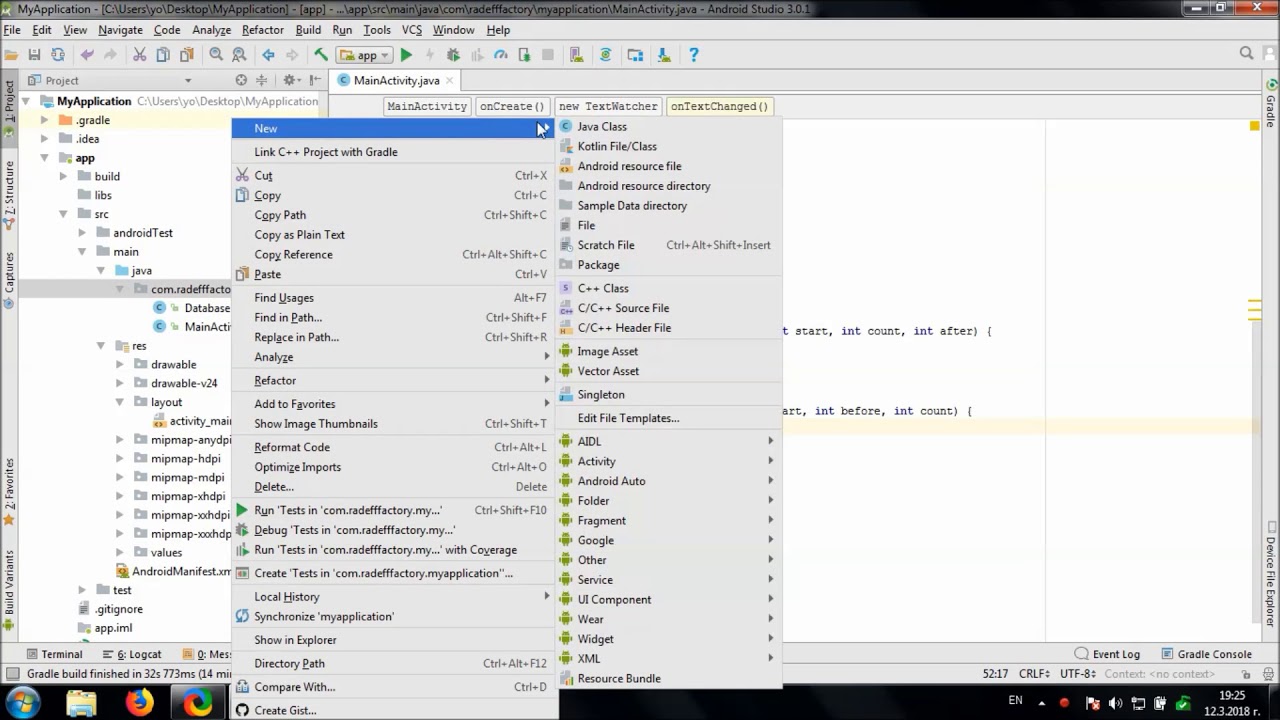Image resolution: width=1280 pixels, height=720 pixels.
Task: Open the Gradle Console tool window
Action: (x=1206, y=654)
